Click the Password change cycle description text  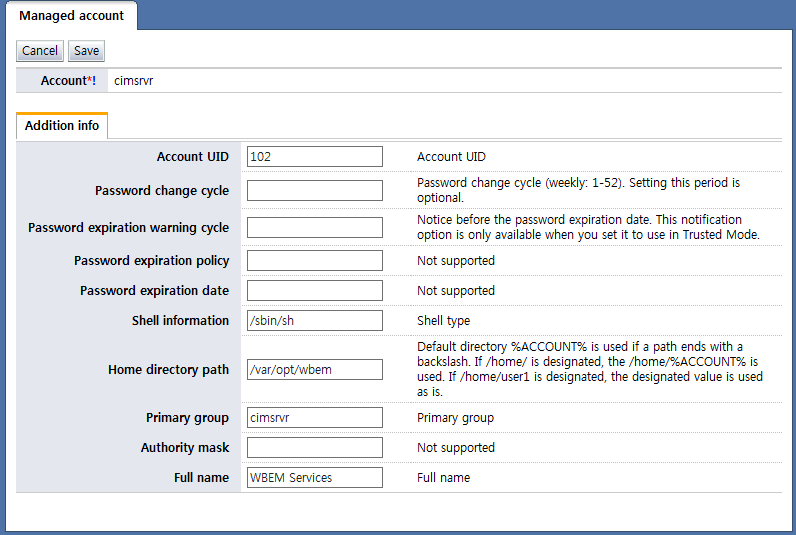(x=578, y=190)
